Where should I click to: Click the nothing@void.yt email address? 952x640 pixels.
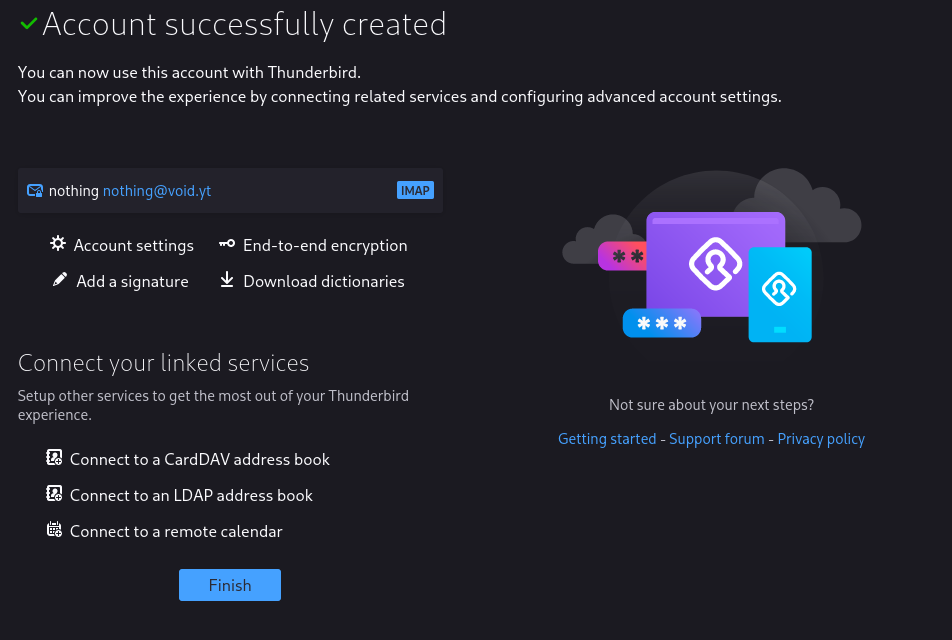point(157,191)
